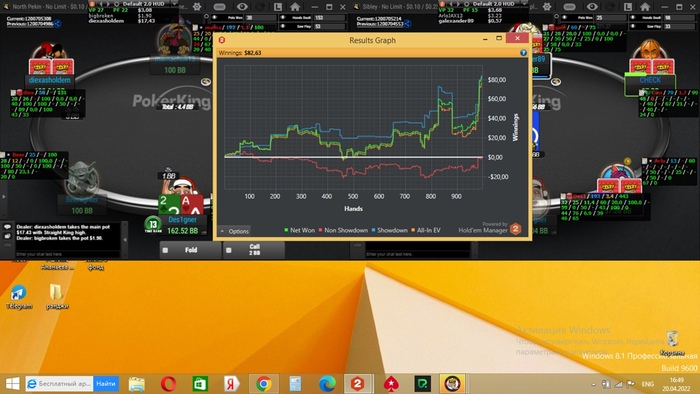Click diexasholdem player name

[50, 80]
